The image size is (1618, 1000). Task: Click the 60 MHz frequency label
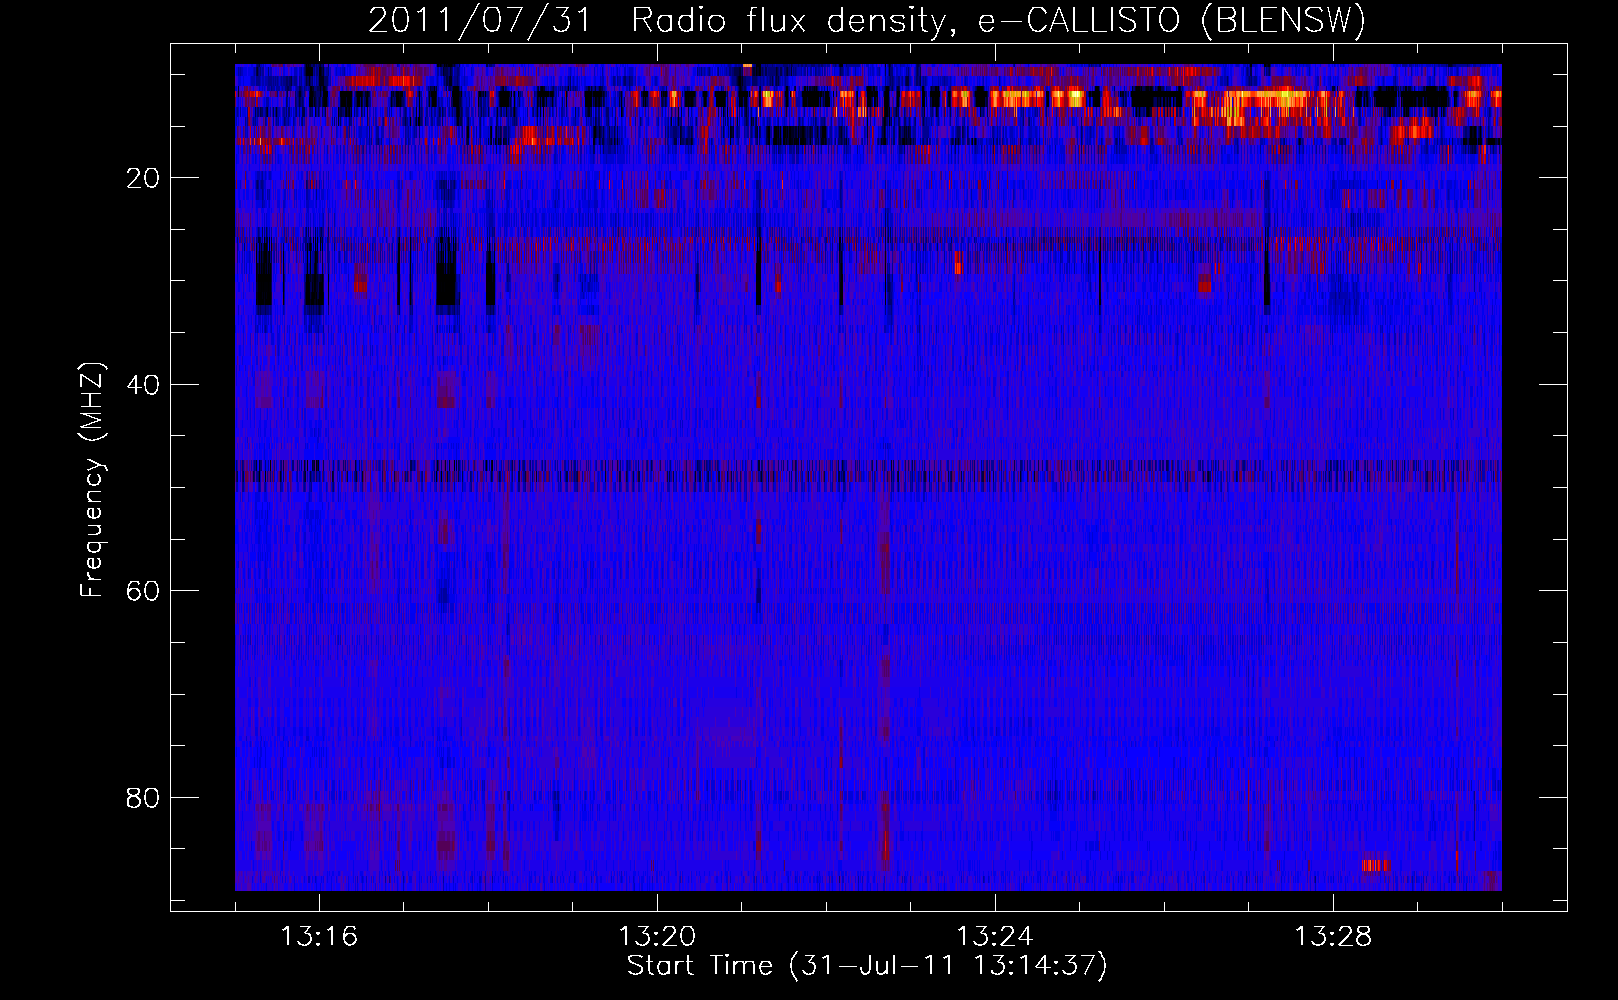(143, 591)
